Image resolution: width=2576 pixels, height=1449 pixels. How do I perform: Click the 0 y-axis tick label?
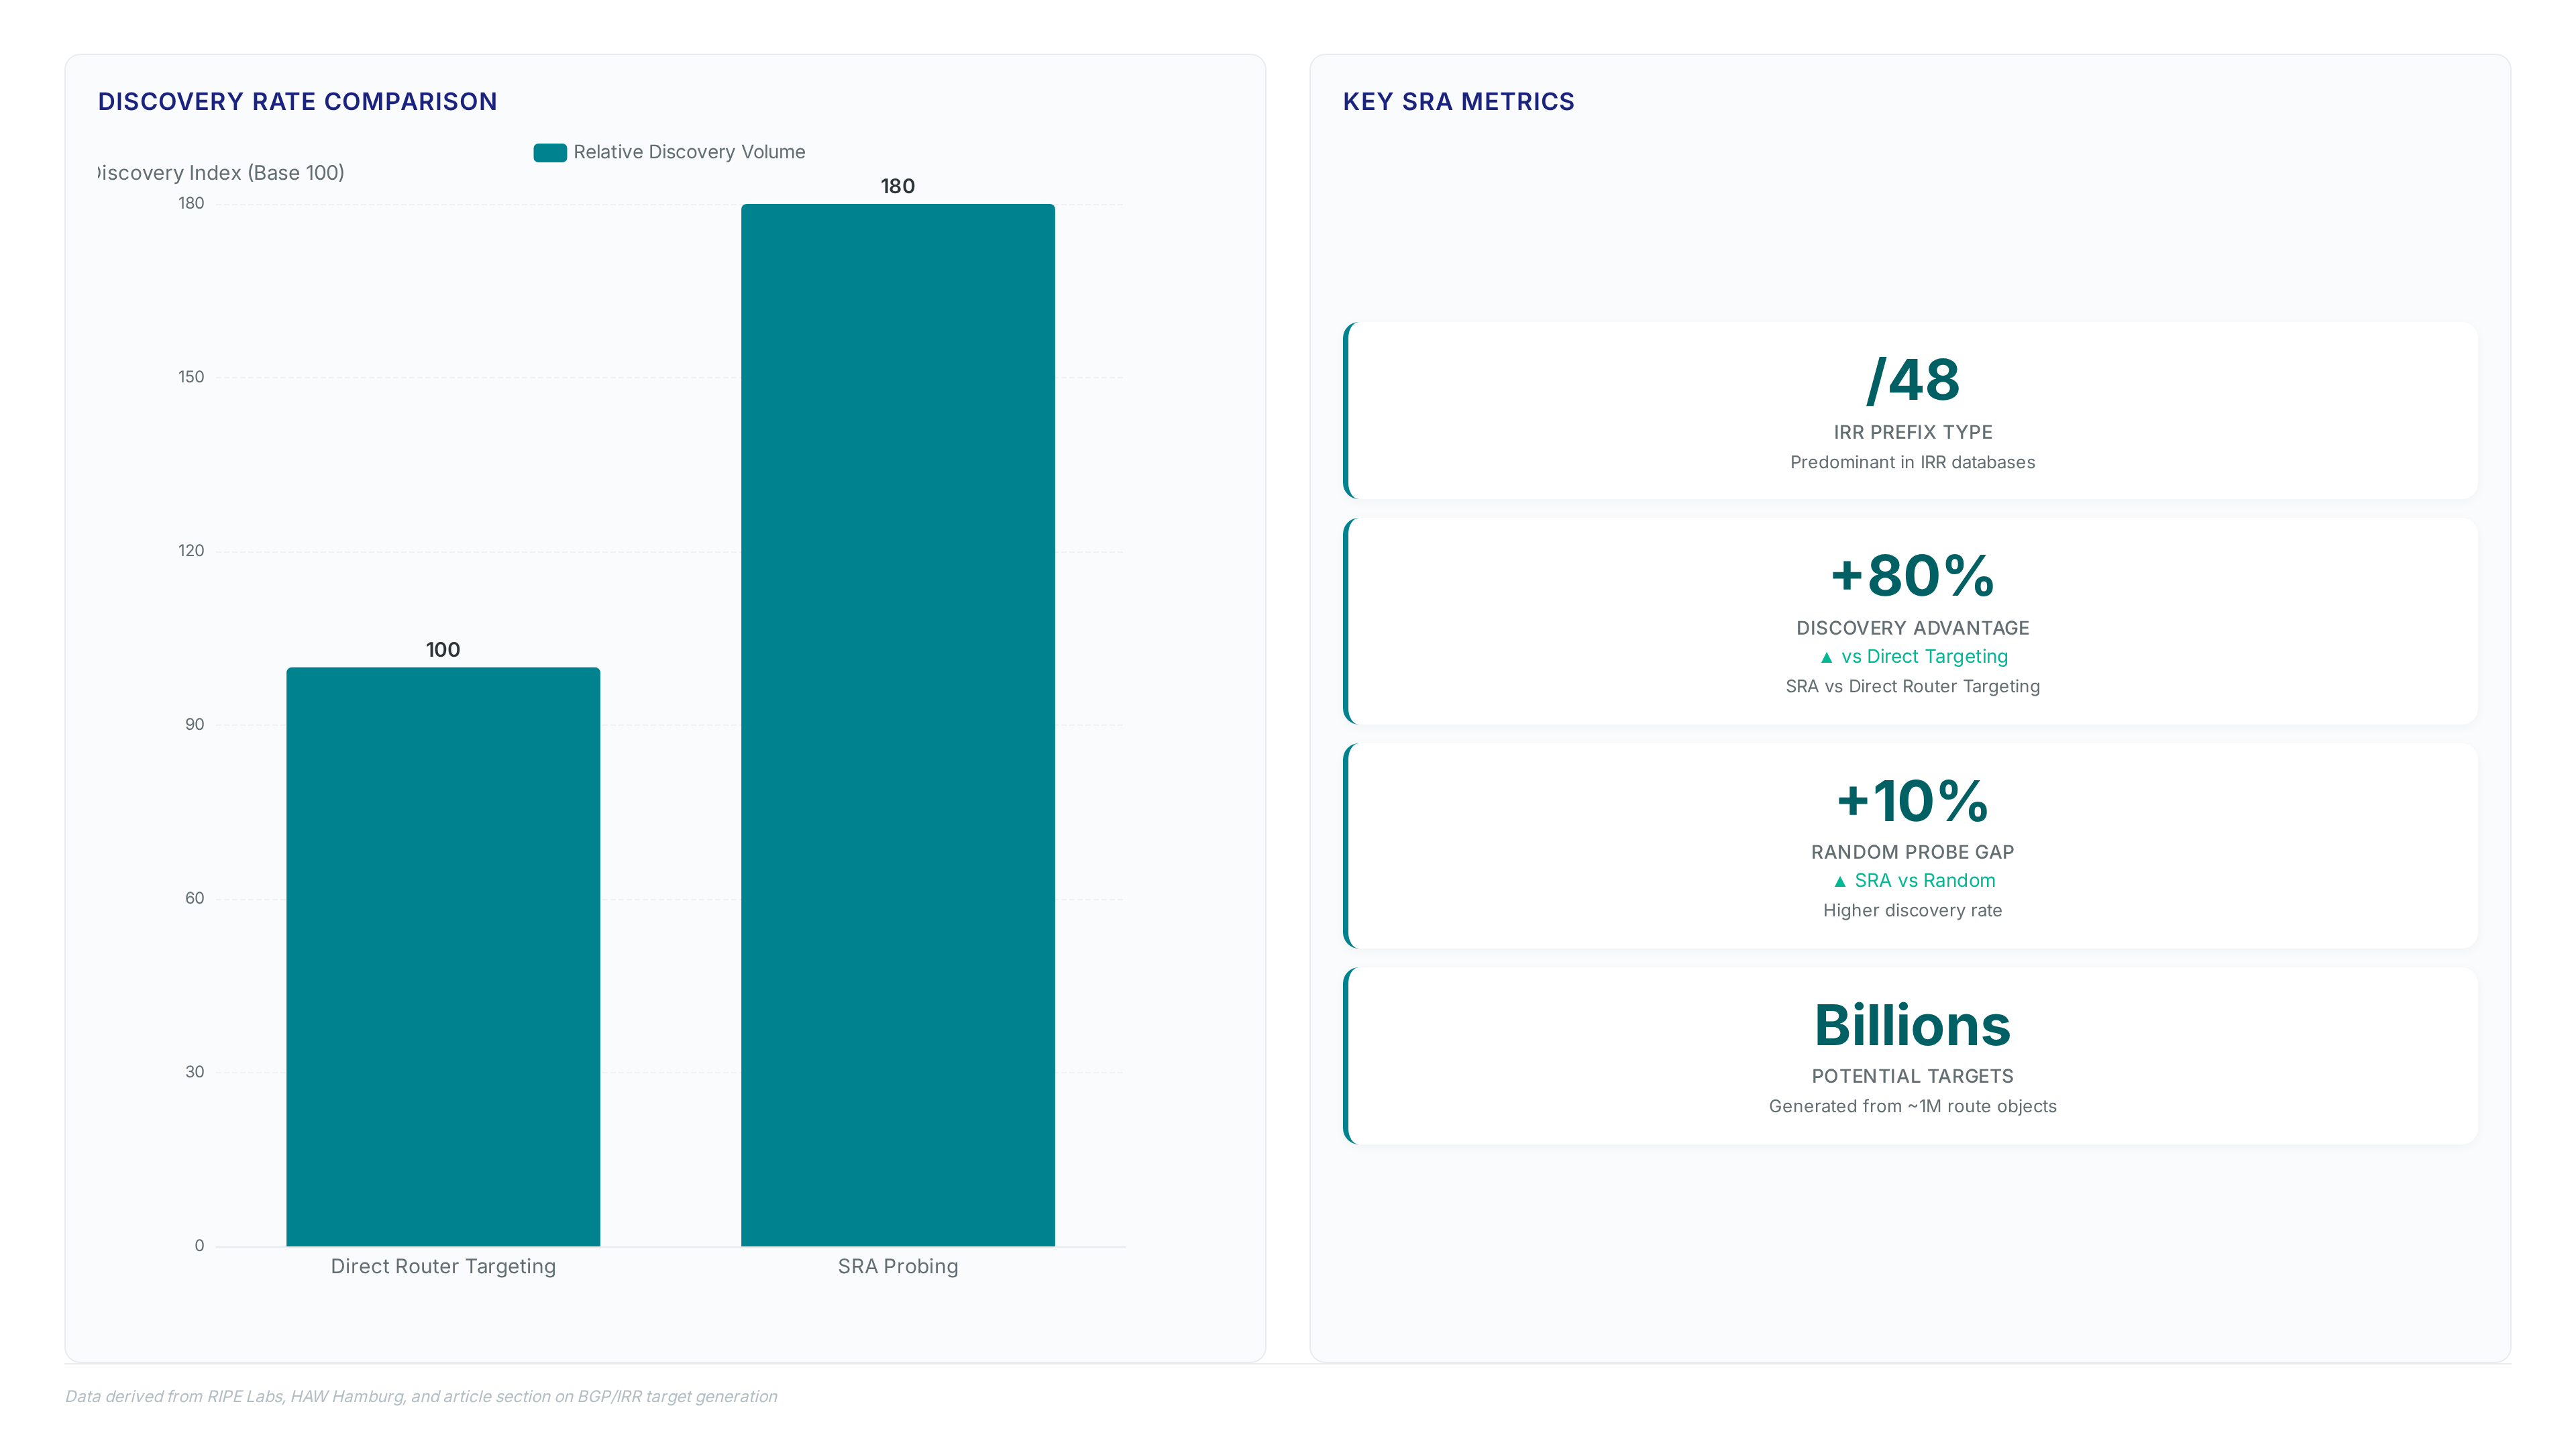click(199, 1246)
